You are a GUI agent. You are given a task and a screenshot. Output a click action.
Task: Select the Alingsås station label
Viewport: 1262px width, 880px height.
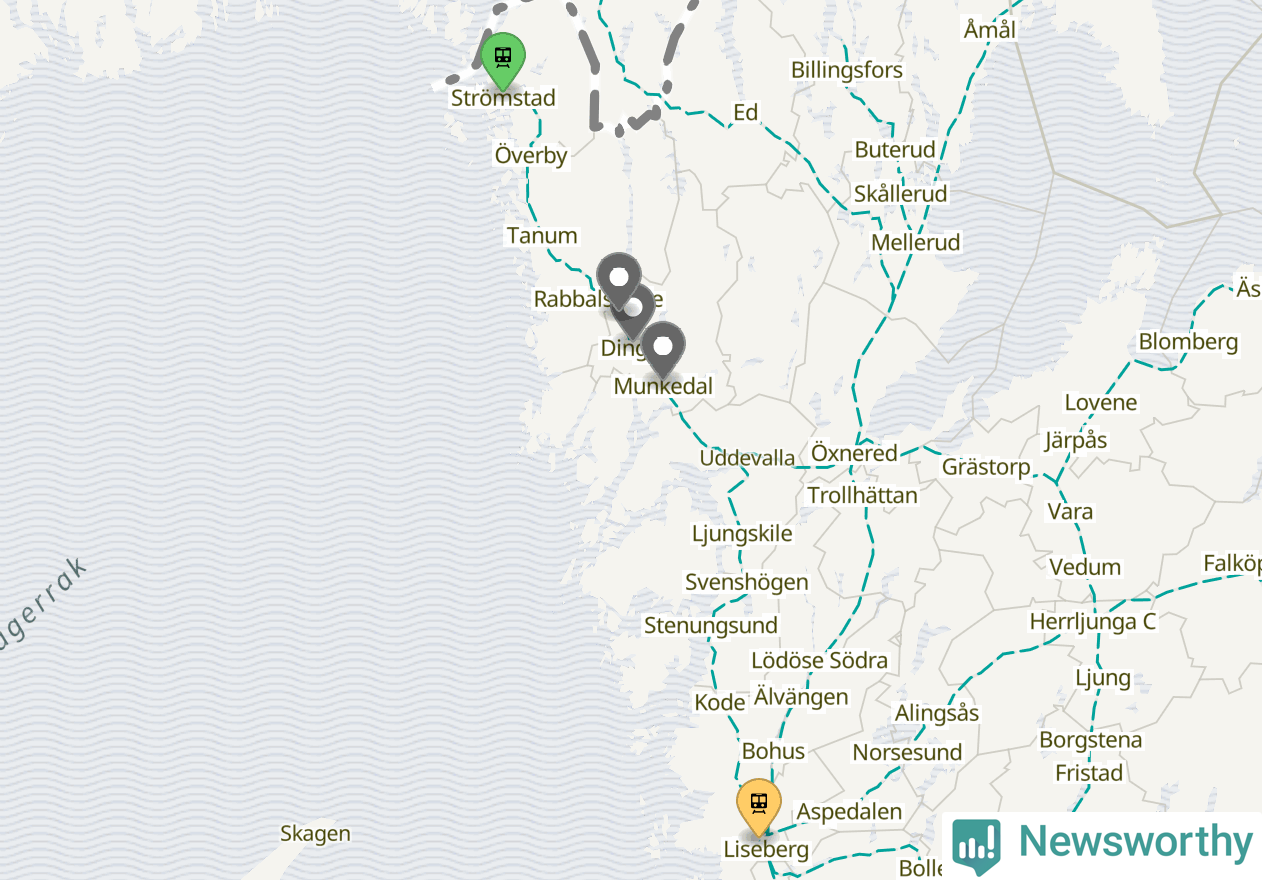[x=937, y=714]
